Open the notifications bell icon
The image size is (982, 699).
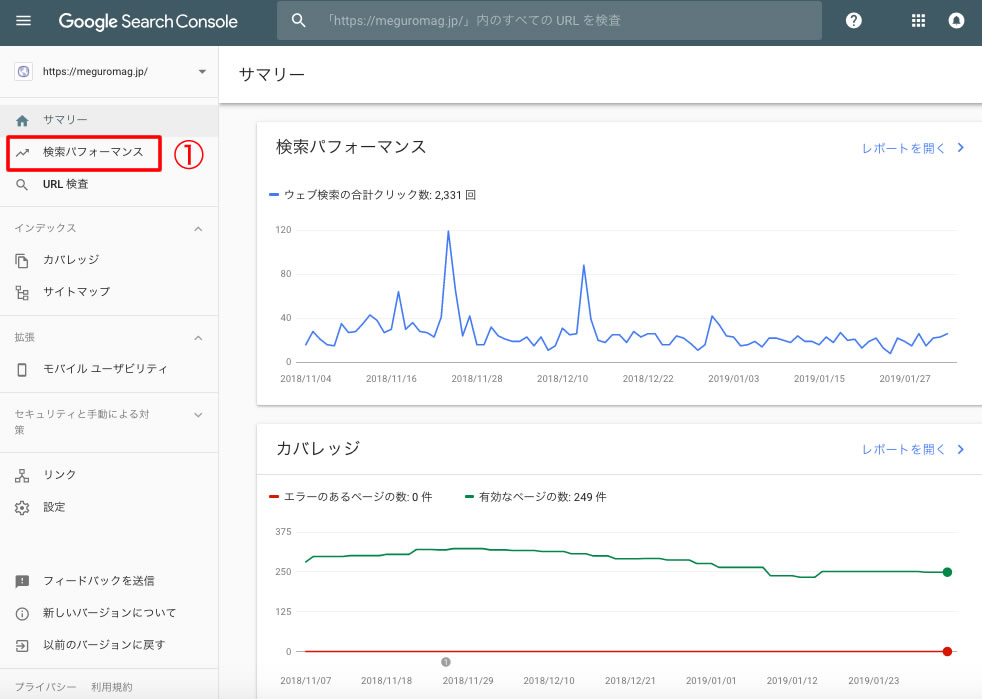coord(956,21)
